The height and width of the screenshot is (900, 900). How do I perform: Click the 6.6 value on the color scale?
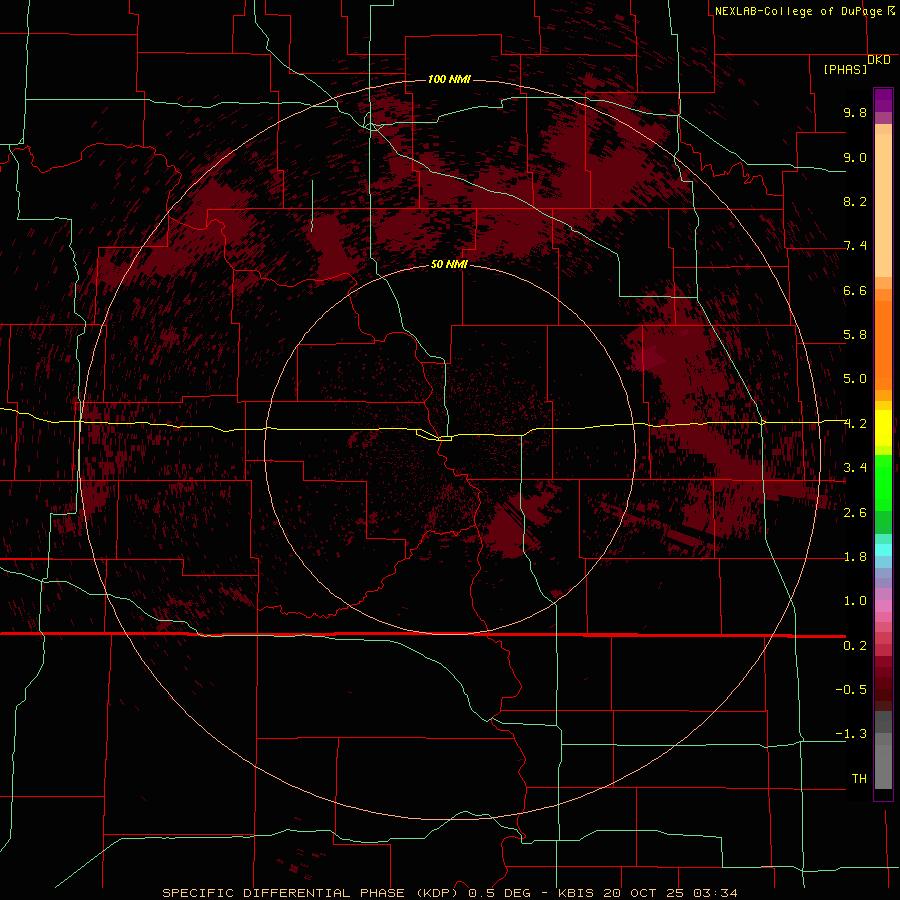click(x=855, y=290)
